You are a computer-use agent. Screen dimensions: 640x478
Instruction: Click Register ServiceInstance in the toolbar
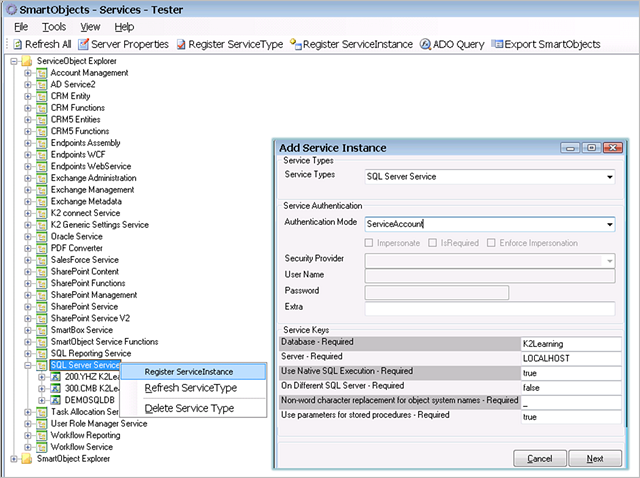[x=351, y=44]
